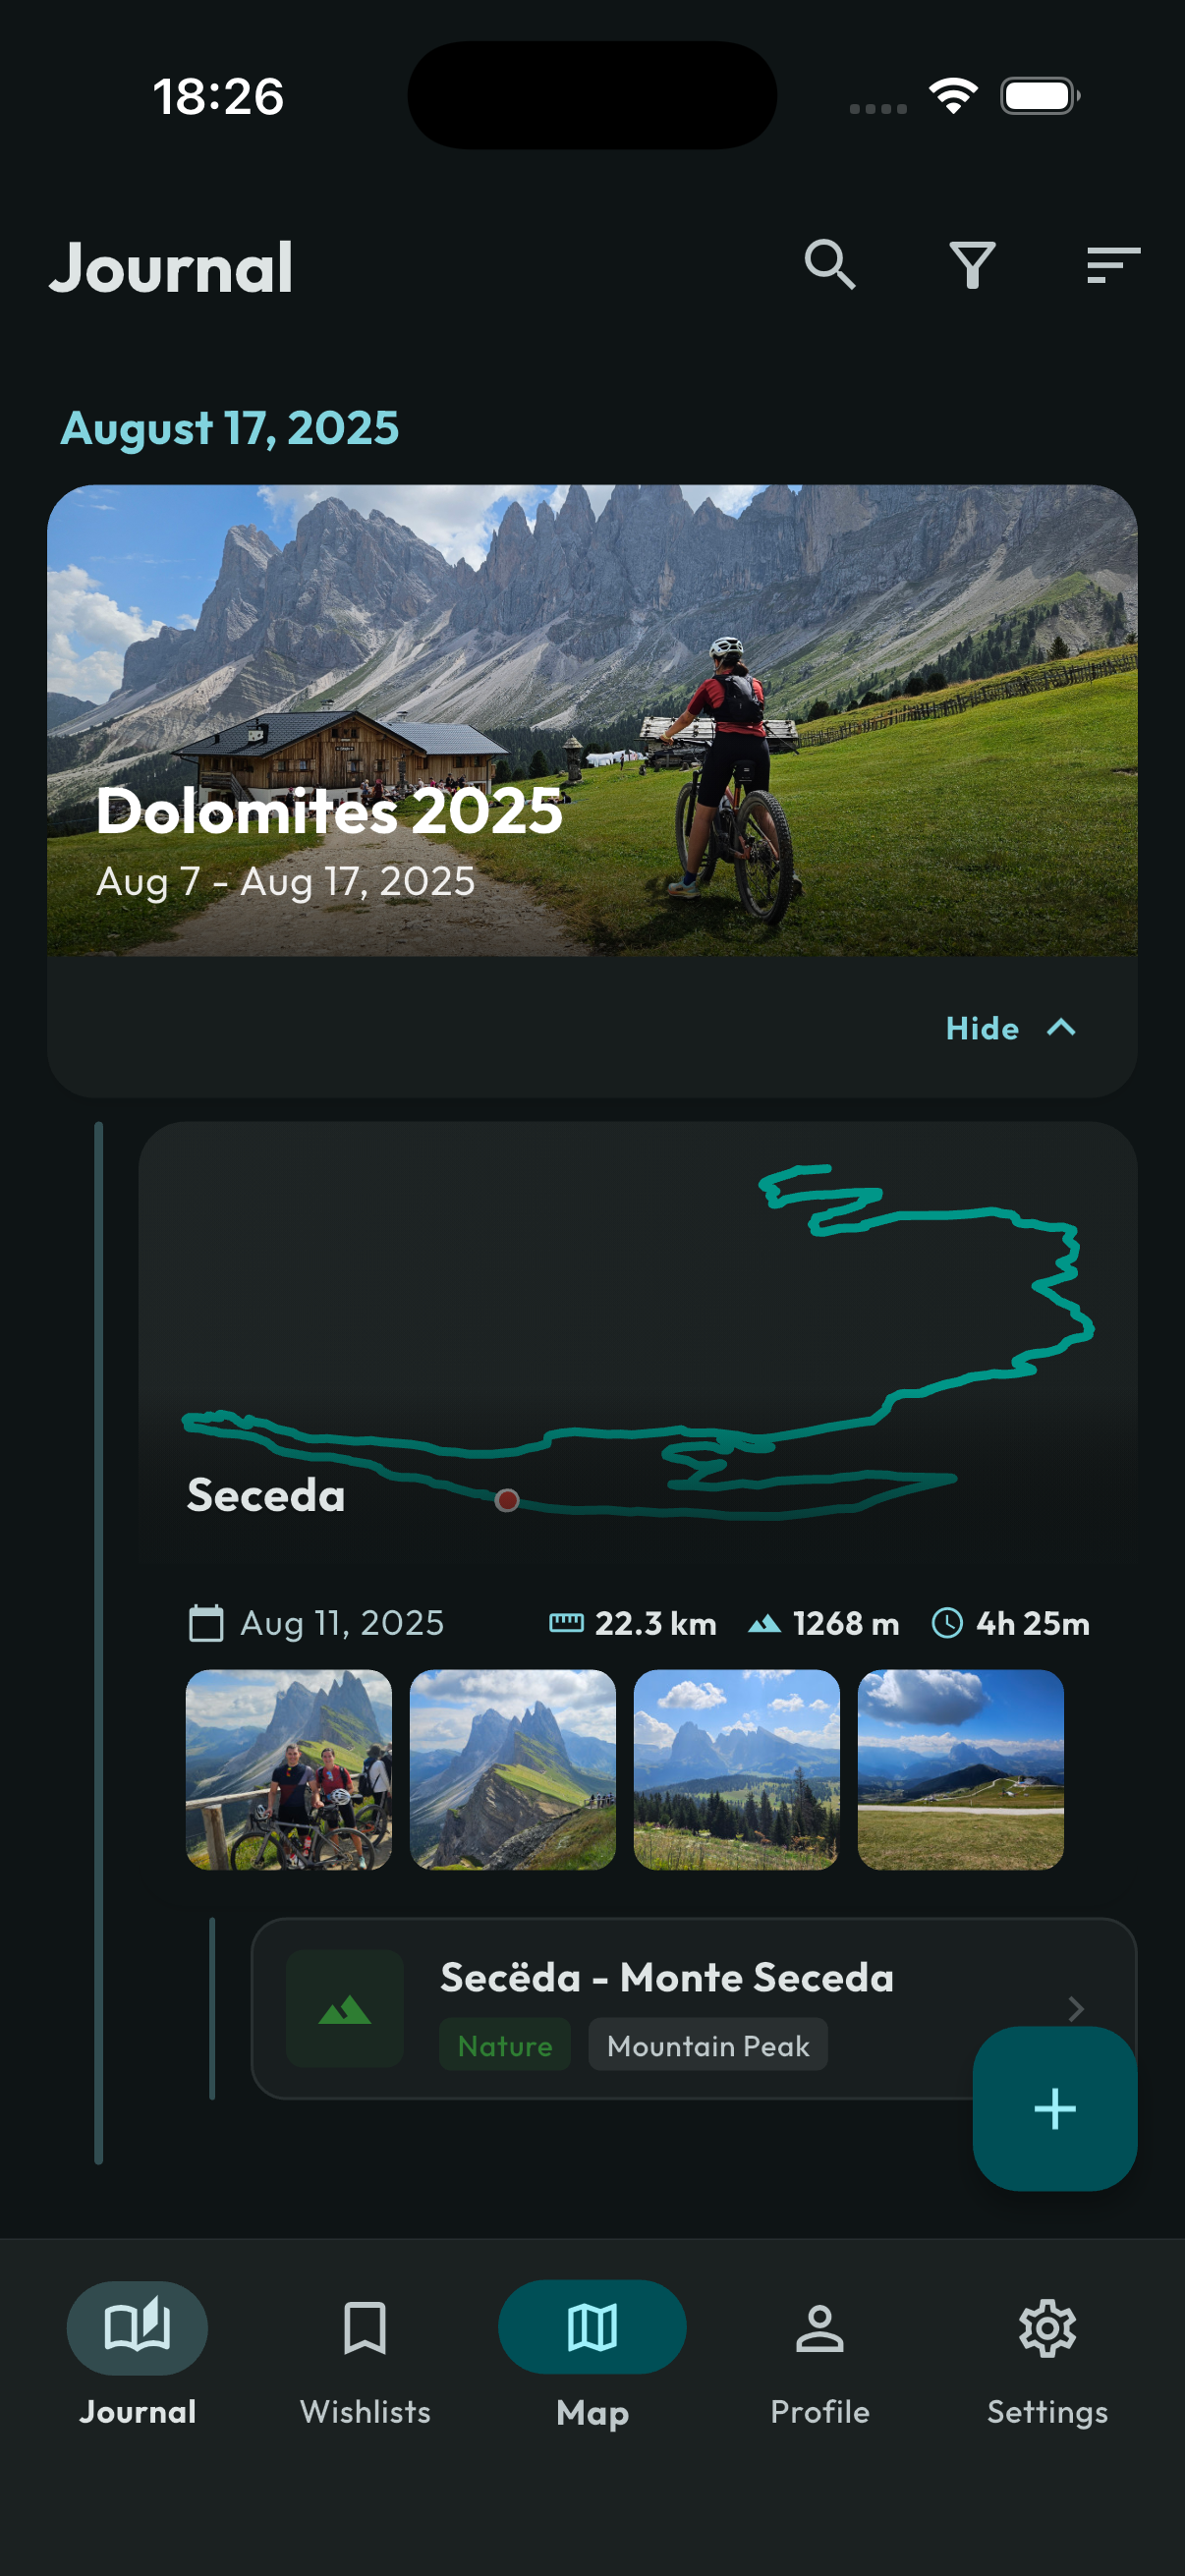Open the filter funnel icon
Image resolution: width=1185 pixels, height=2576 pixels.
pyautogui.click(x=972, y=265)
